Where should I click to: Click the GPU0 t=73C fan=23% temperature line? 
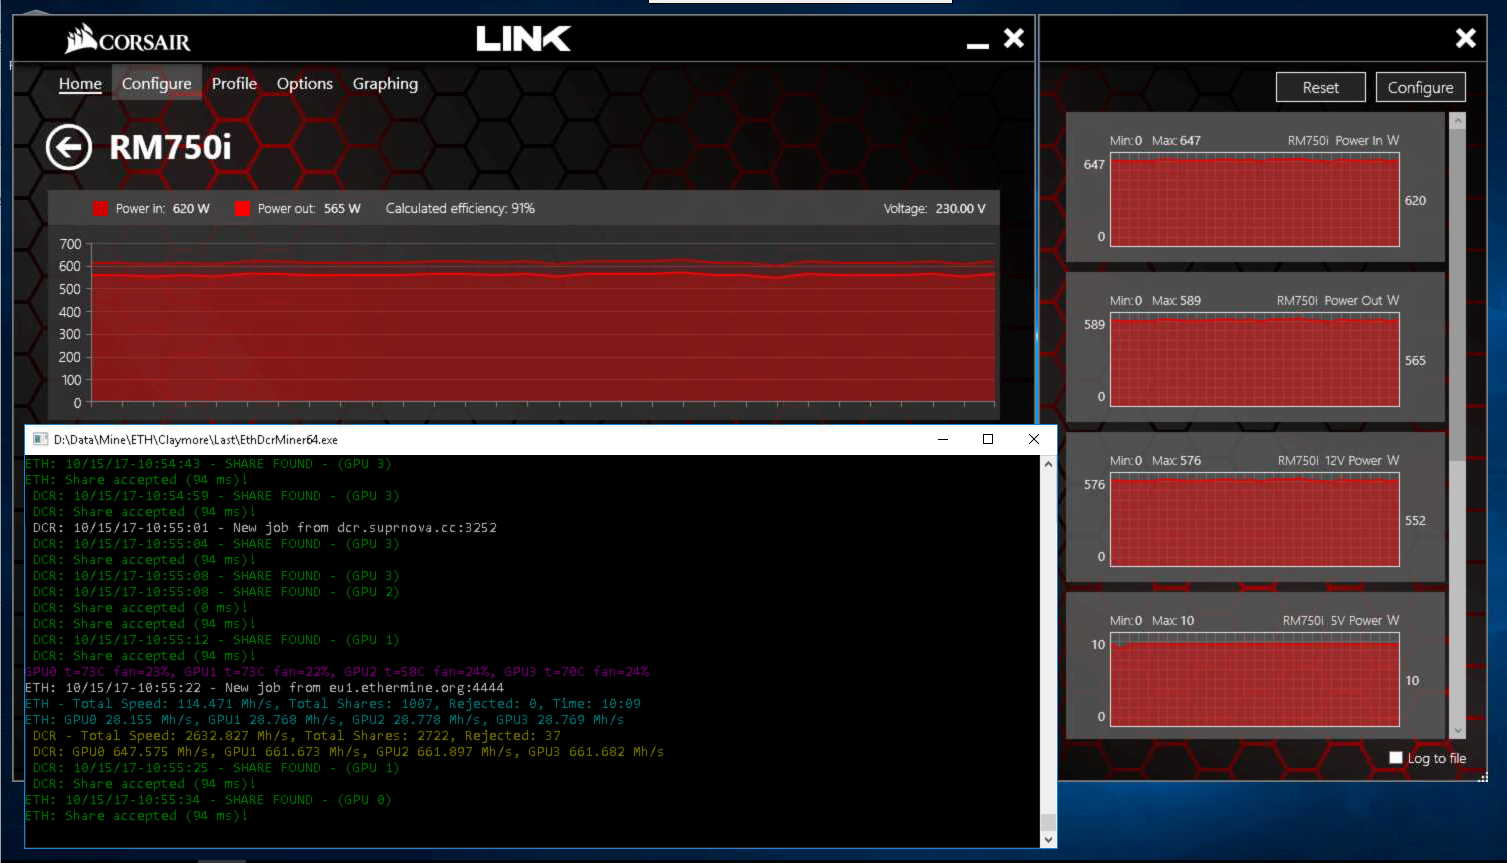(337, 672)
